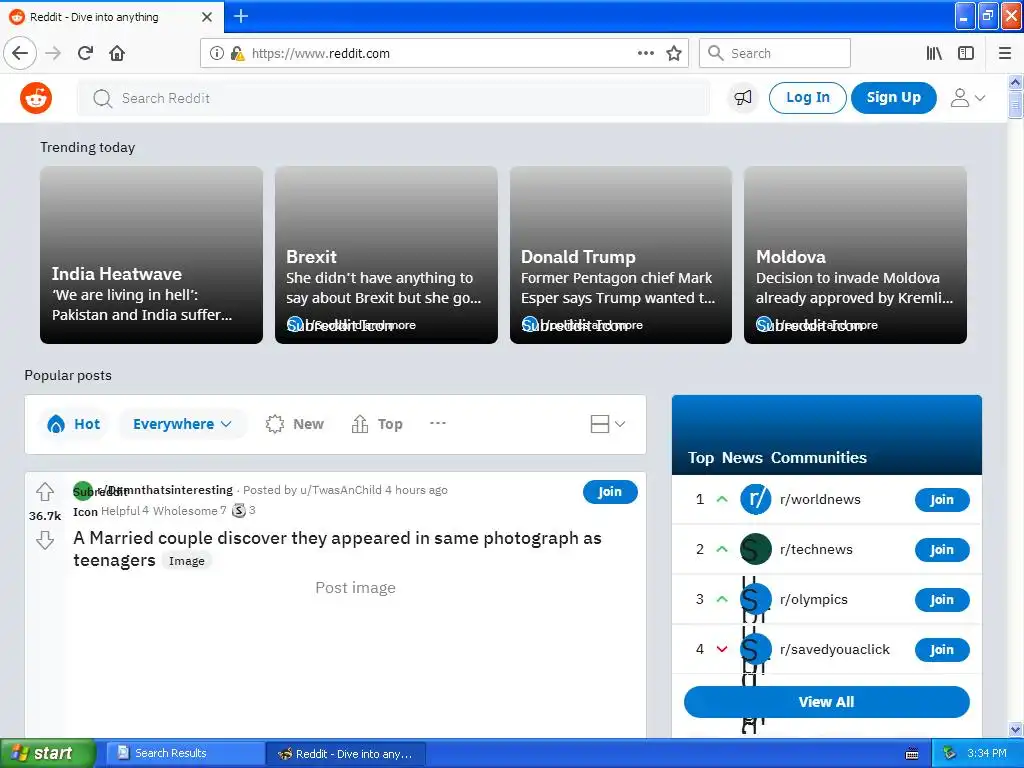
Task: Click Reddit taskbar button
Action: point(346,754)
